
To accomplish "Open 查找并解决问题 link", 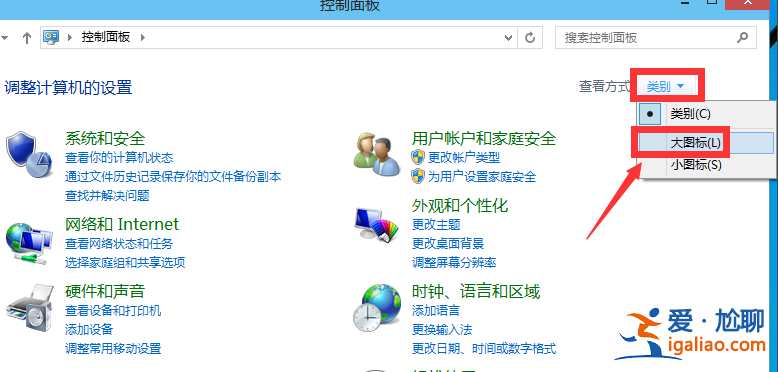I will click(x=107, y=195).
